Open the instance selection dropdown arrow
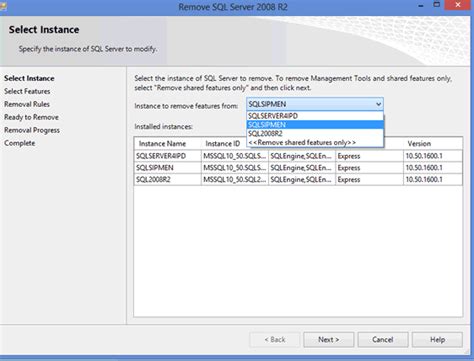The image size is (474, 361). 378,104
